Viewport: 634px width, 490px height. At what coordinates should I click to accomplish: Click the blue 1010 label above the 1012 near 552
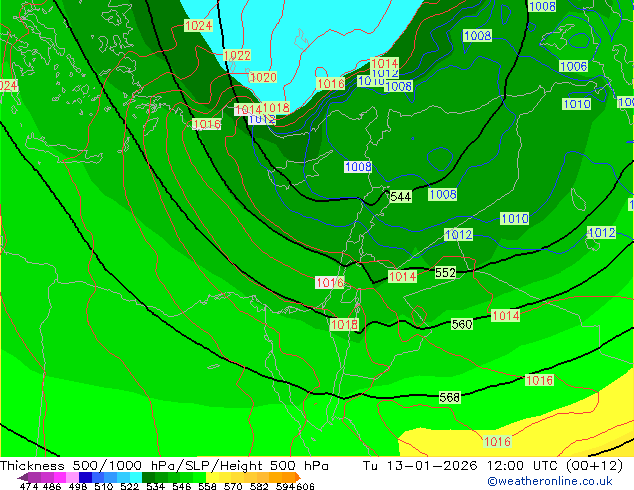tap(515, 219)
